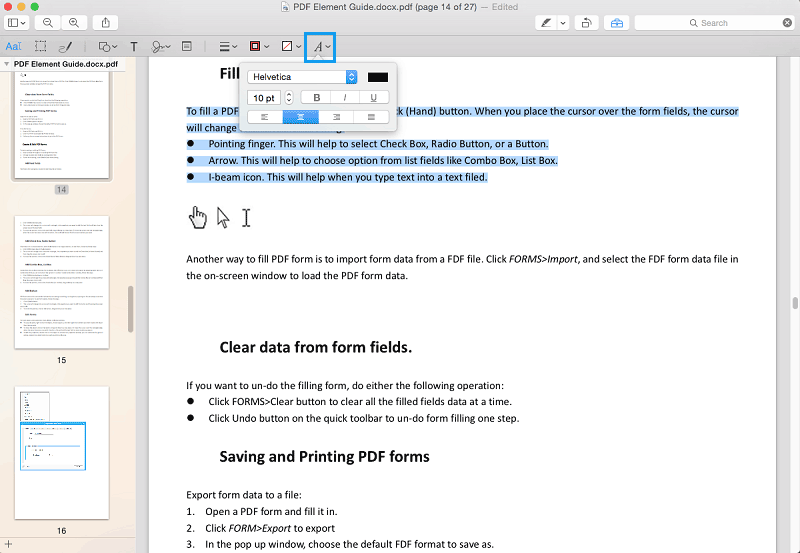
Task: Edit the 10 pt font size field
Action: pos(264,97)
